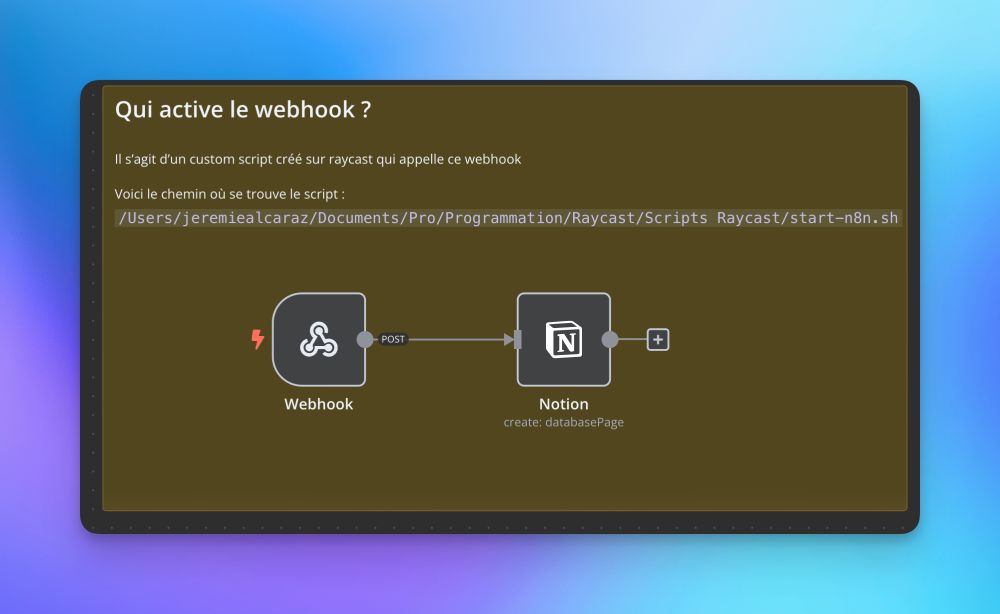Click the red trigger lightning bolt icon
Image resolution: width=1000 pixels, height=614 pixels.
[x=258, y=339]
